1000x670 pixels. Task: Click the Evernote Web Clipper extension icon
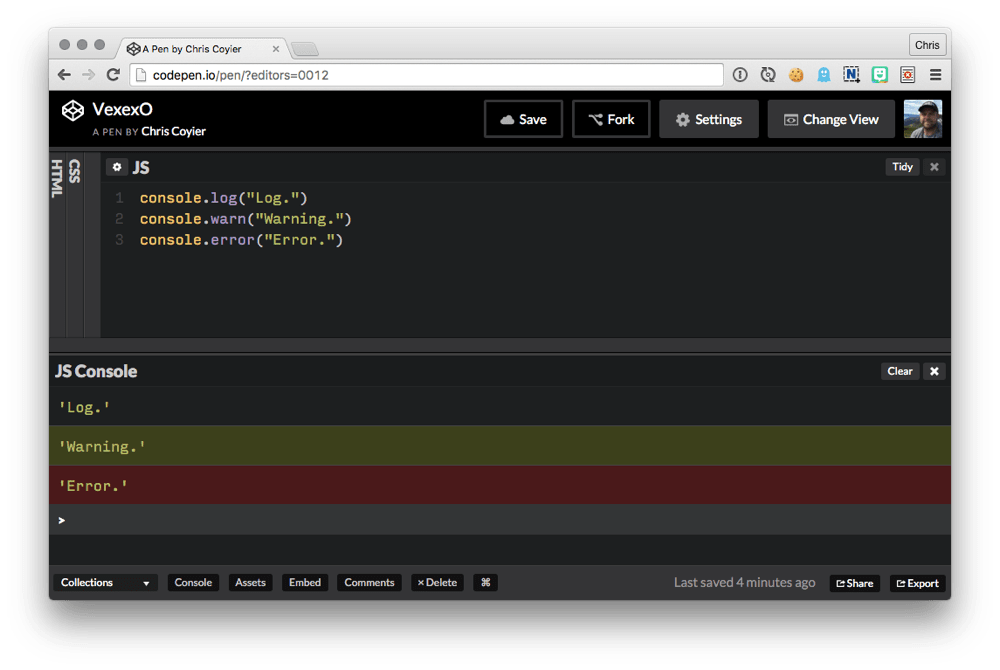pyautogui.click(x=851, y=74)
